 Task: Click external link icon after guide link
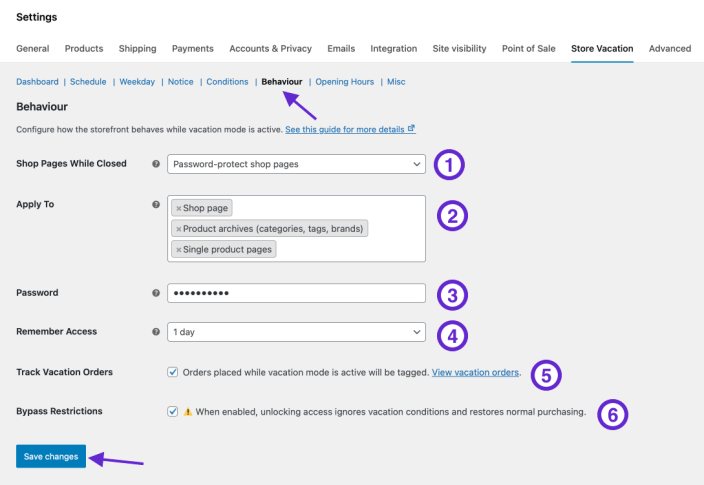411,129
